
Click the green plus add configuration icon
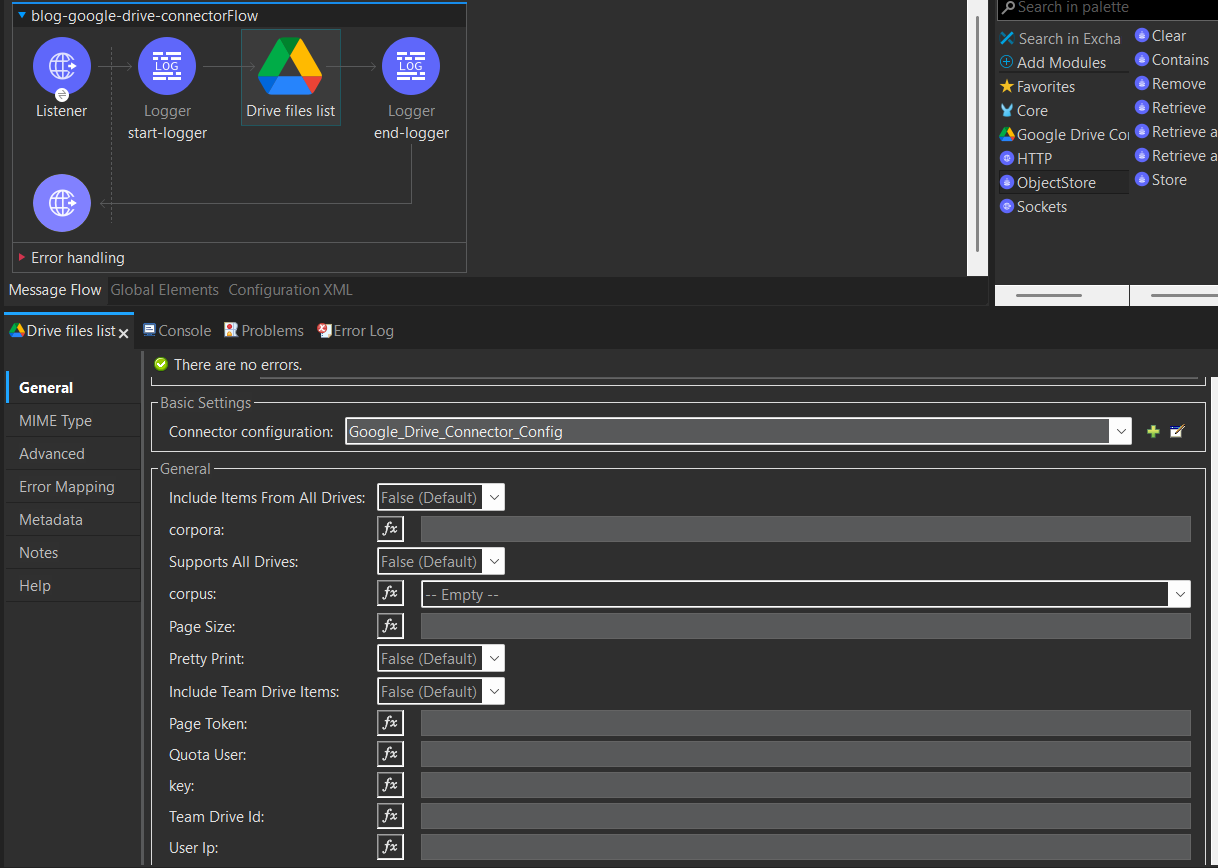(1153, 432)
